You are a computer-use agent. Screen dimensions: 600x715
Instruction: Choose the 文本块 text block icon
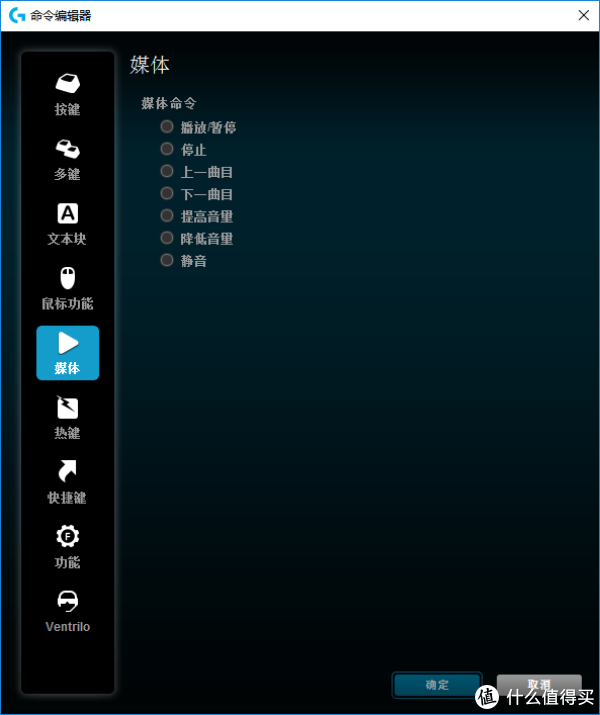tap(67, 213)
